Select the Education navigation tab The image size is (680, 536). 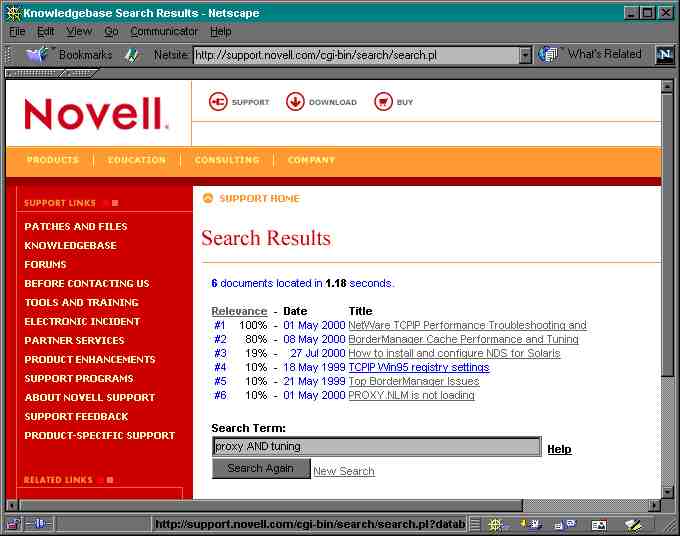point(137,160)
